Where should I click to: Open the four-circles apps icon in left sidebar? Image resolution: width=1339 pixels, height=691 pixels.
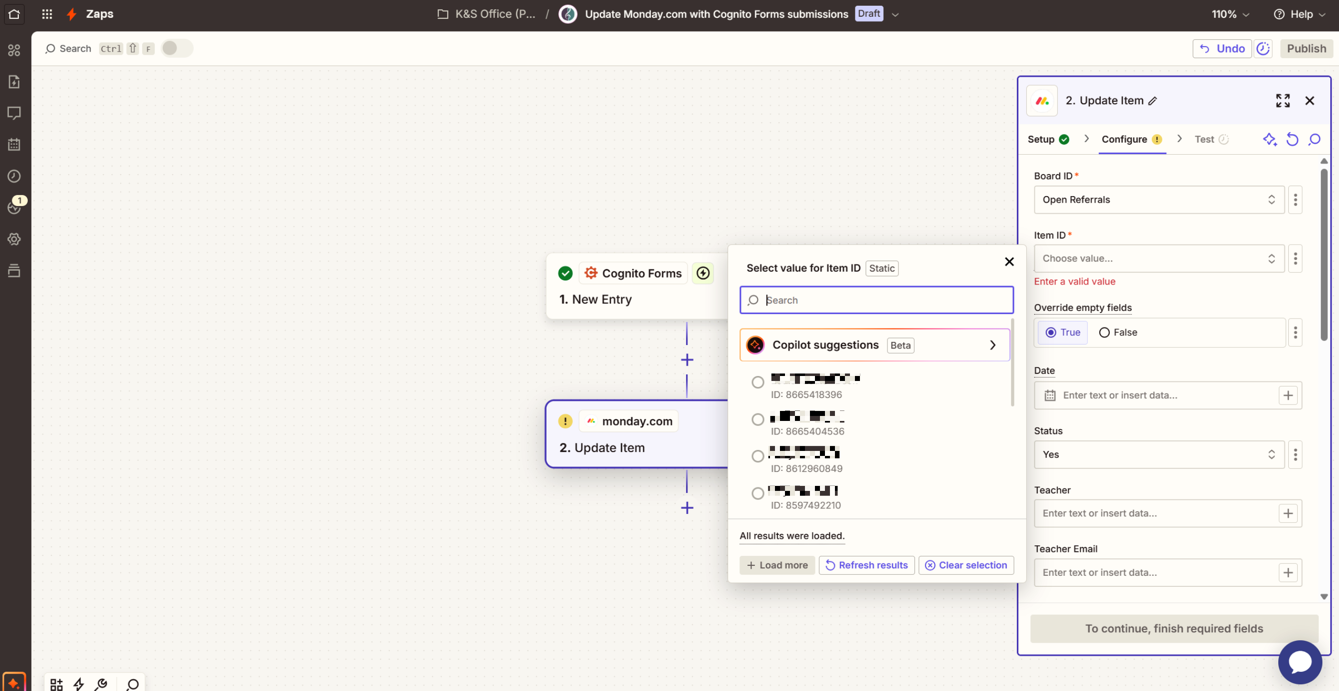[x=14, y=50]
